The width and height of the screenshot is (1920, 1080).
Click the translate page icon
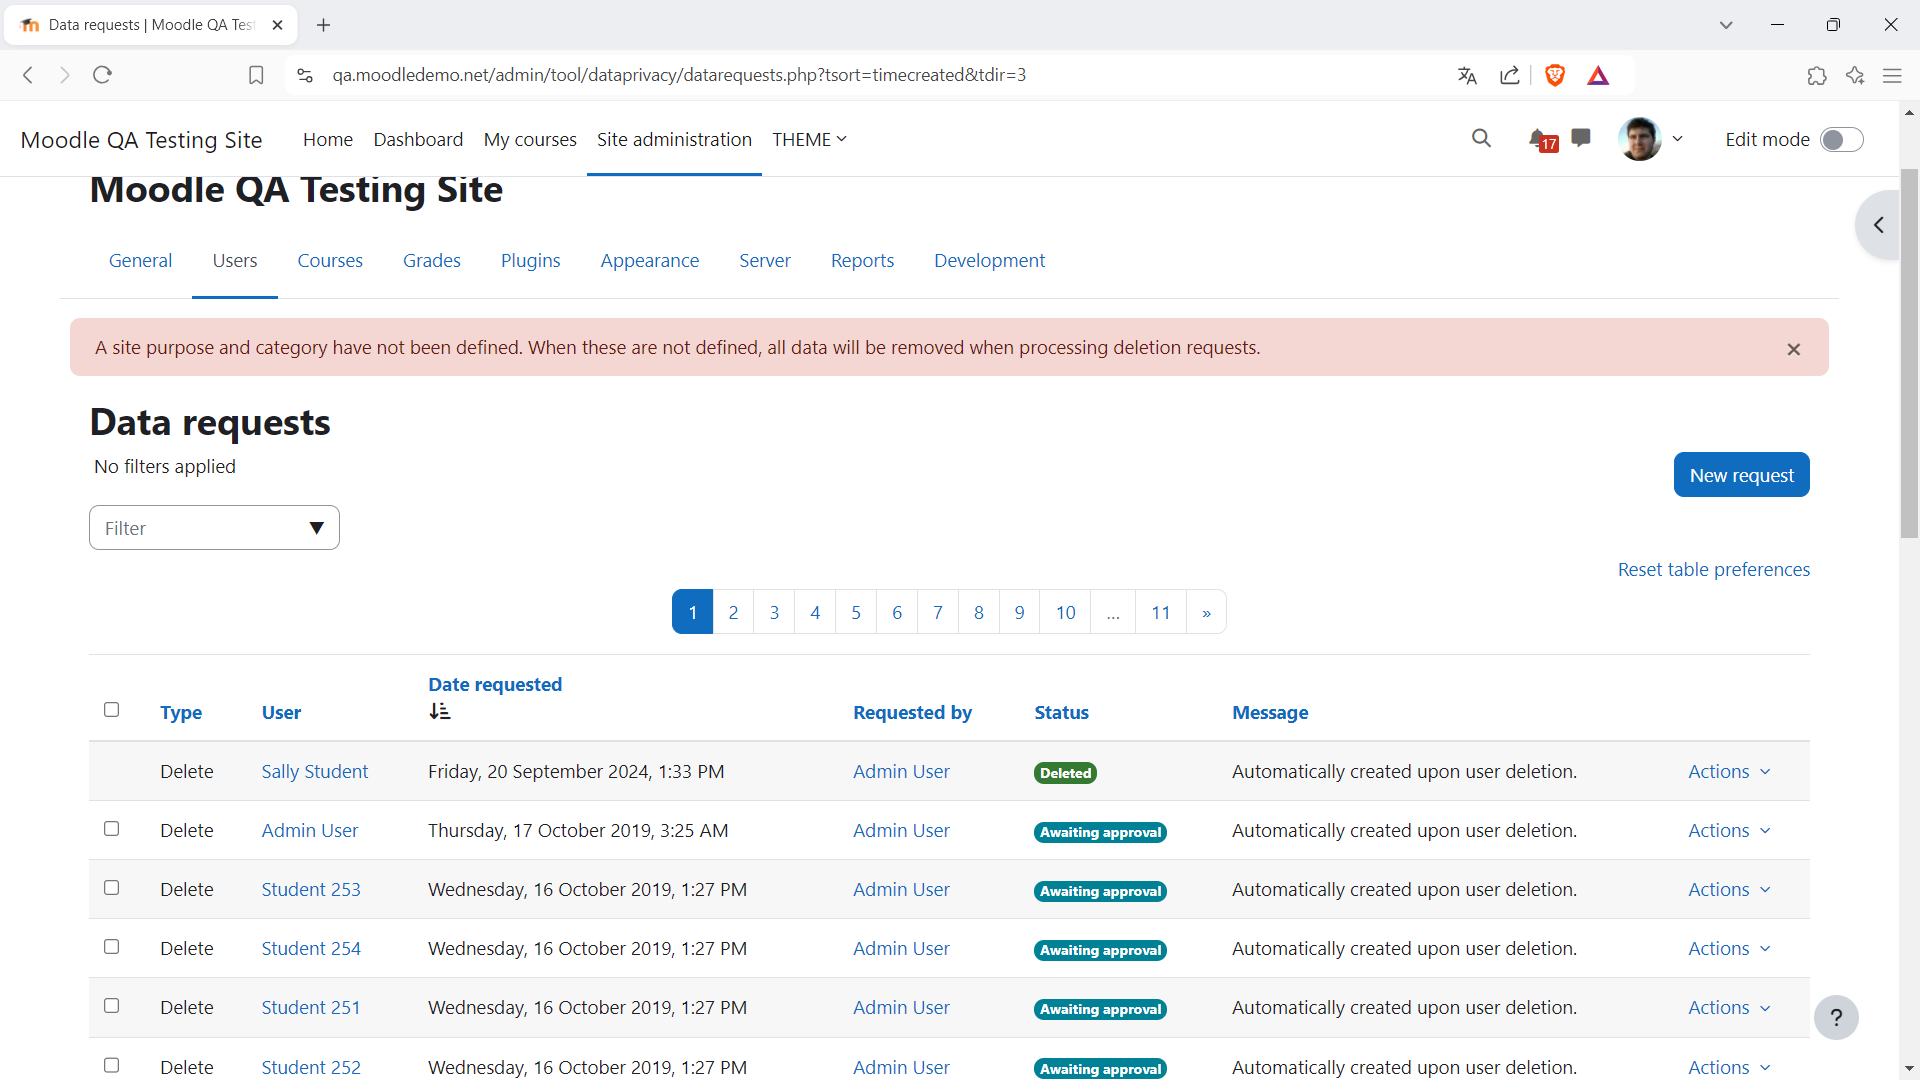(x=1467, y=75)
